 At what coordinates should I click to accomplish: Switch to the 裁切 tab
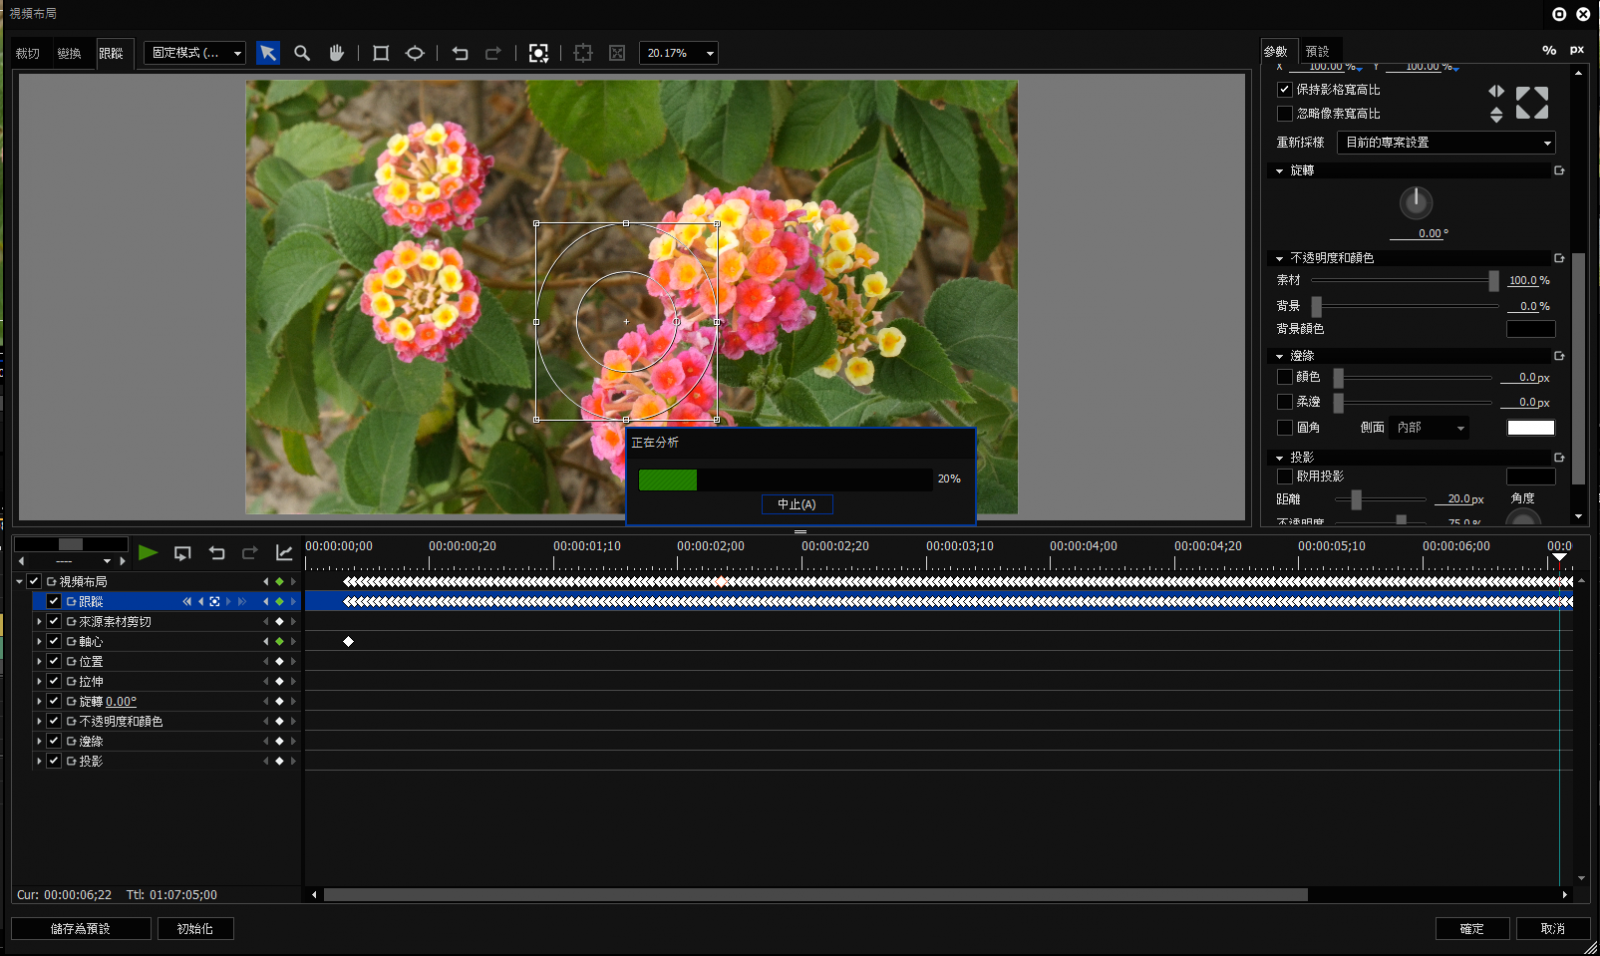28,54
